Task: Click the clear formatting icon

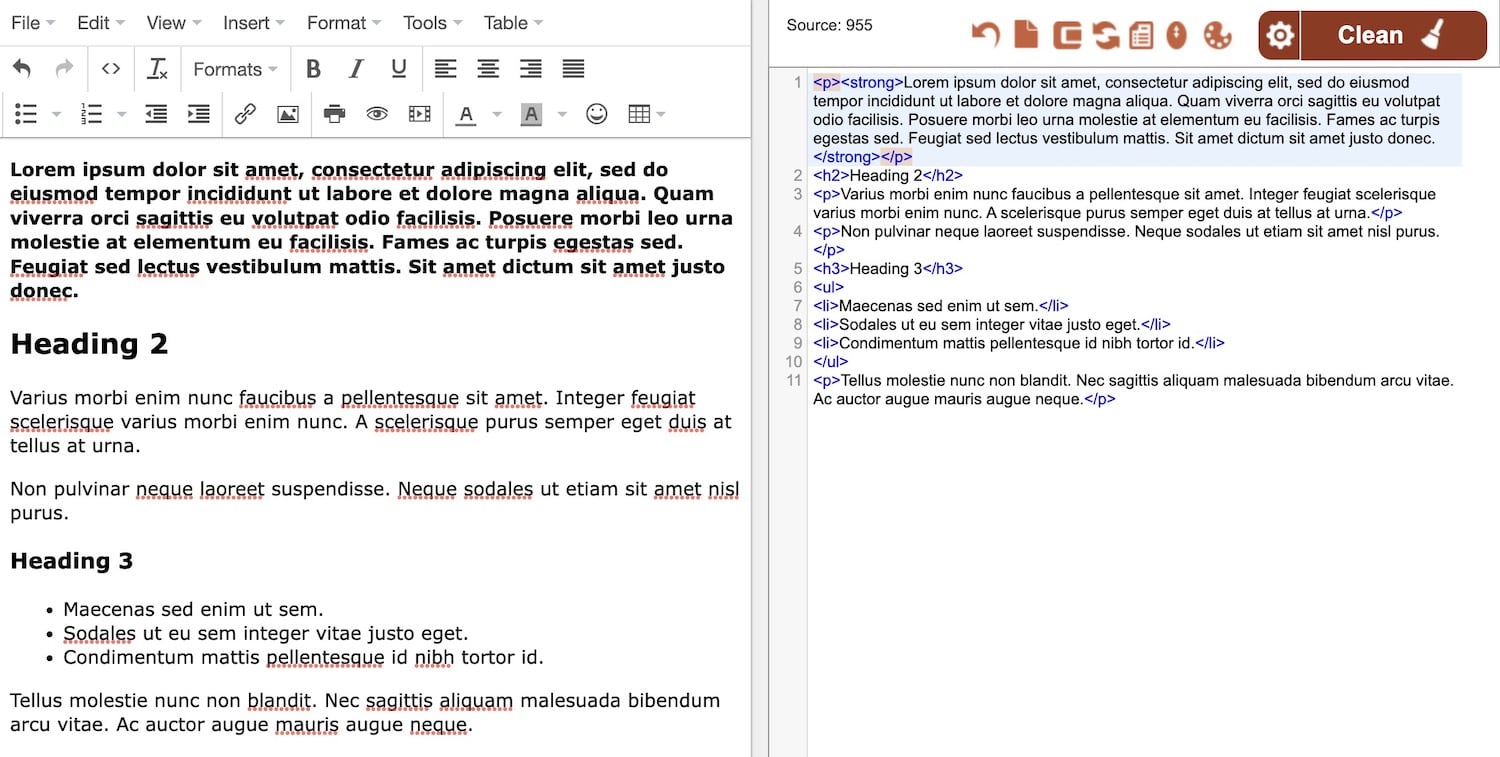Action: [x=158, y=69]
